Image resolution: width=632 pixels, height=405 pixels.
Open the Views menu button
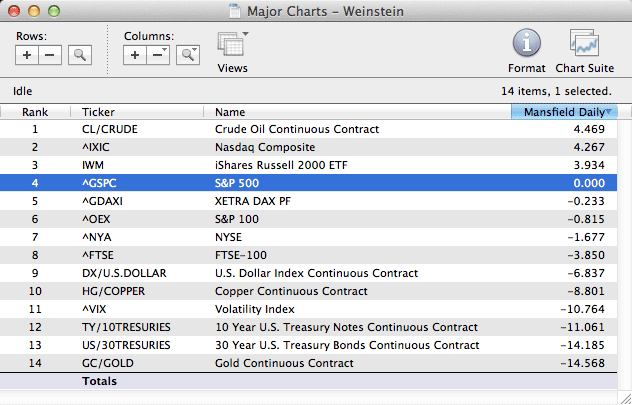click(232, 46)
